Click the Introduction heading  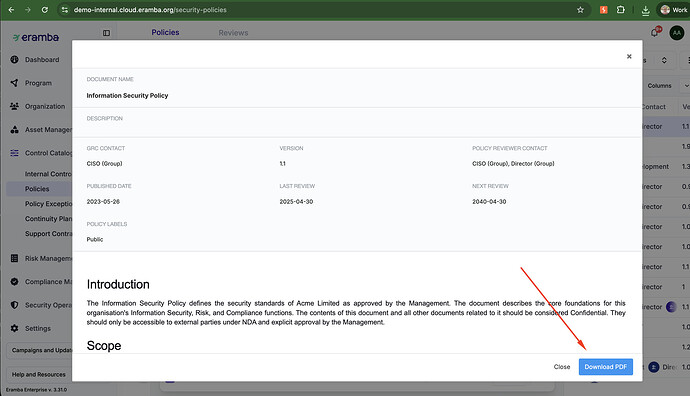(118, 284)
